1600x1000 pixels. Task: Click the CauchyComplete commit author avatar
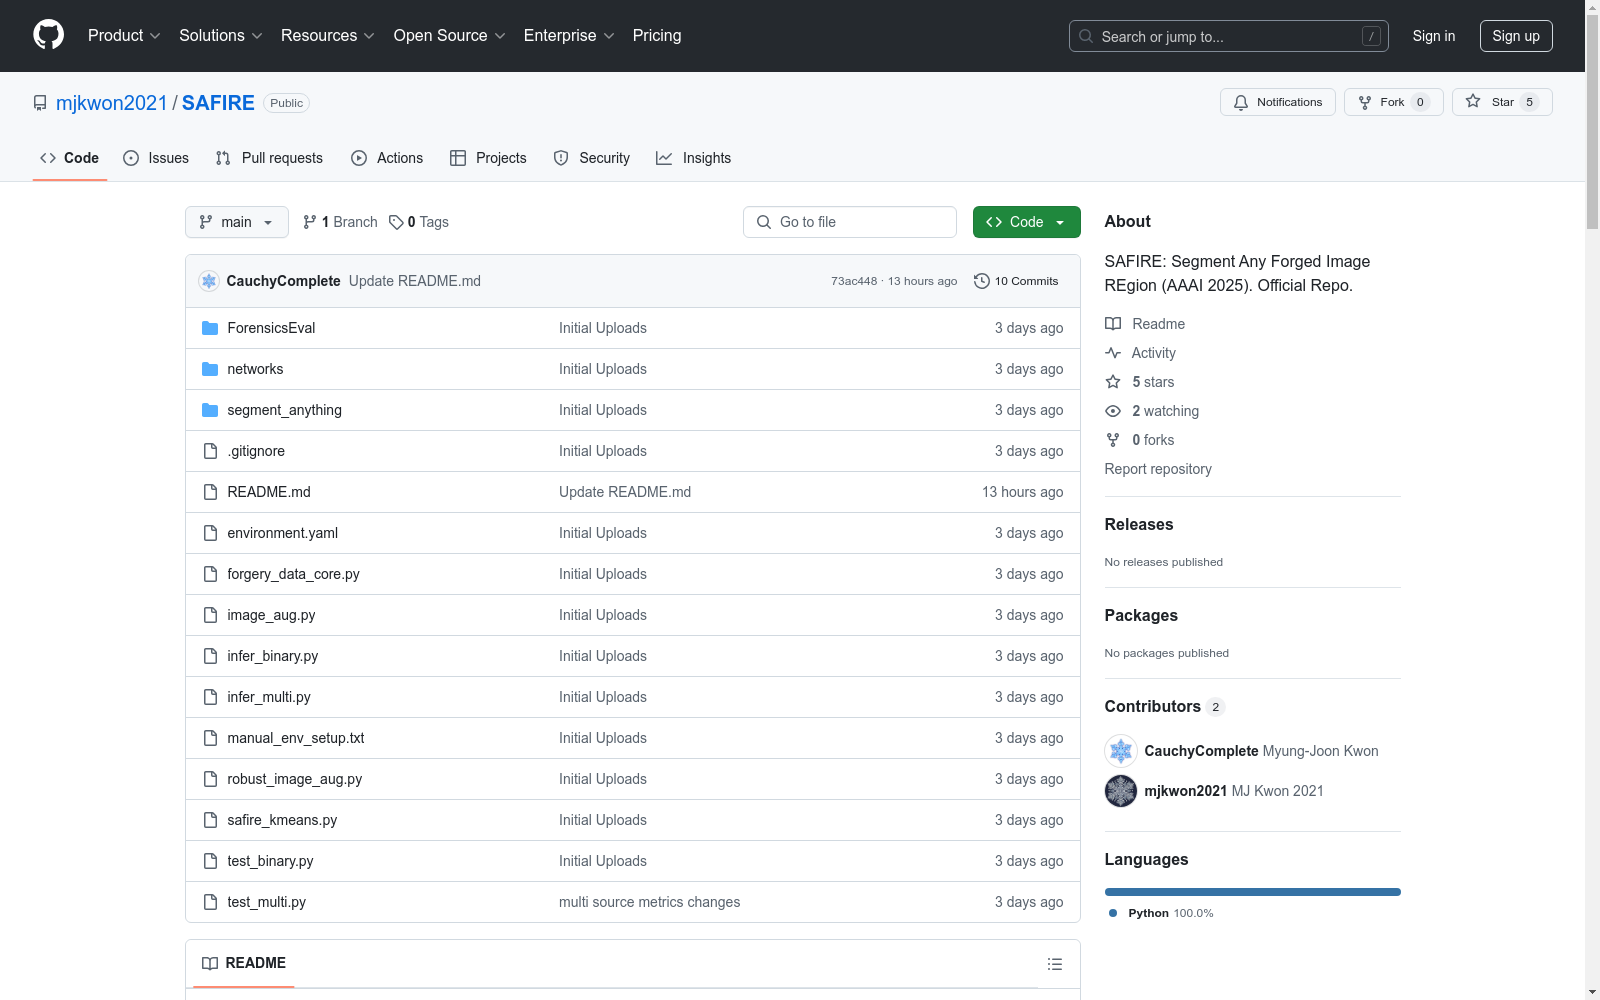click(x=209, y=281)
